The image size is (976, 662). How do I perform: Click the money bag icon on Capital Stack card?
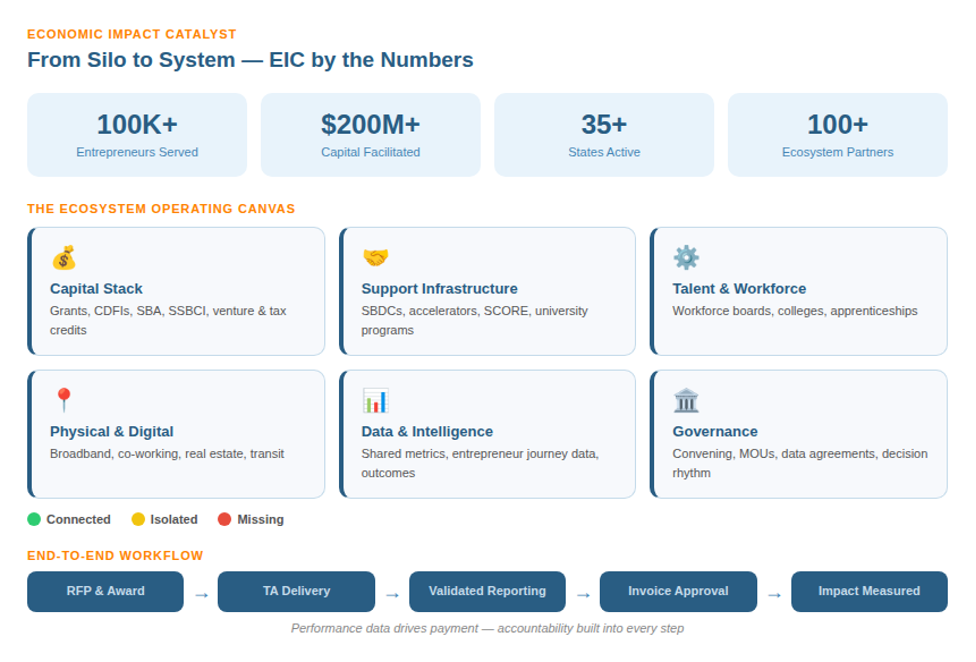(64, 257)
